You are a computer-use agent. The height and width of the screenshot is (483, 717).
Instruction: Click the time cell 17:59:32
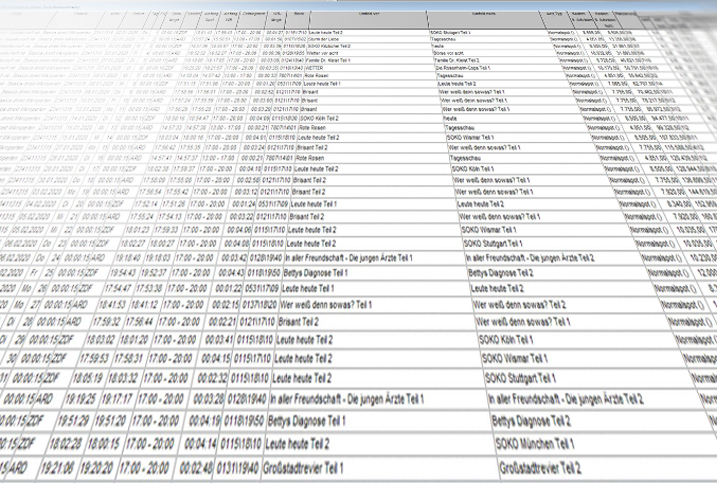tap(106, 322)
